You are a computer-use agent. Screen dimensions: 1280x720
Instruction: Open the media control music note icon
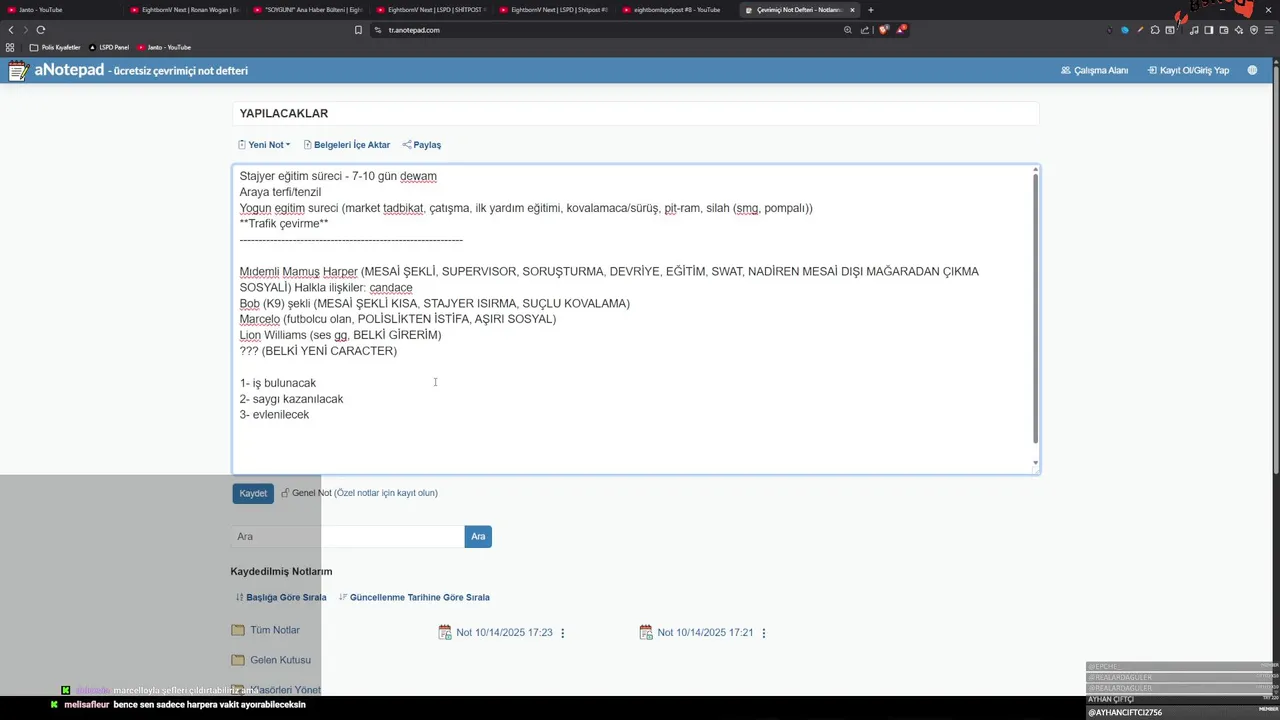click(x=1194, y=30)
